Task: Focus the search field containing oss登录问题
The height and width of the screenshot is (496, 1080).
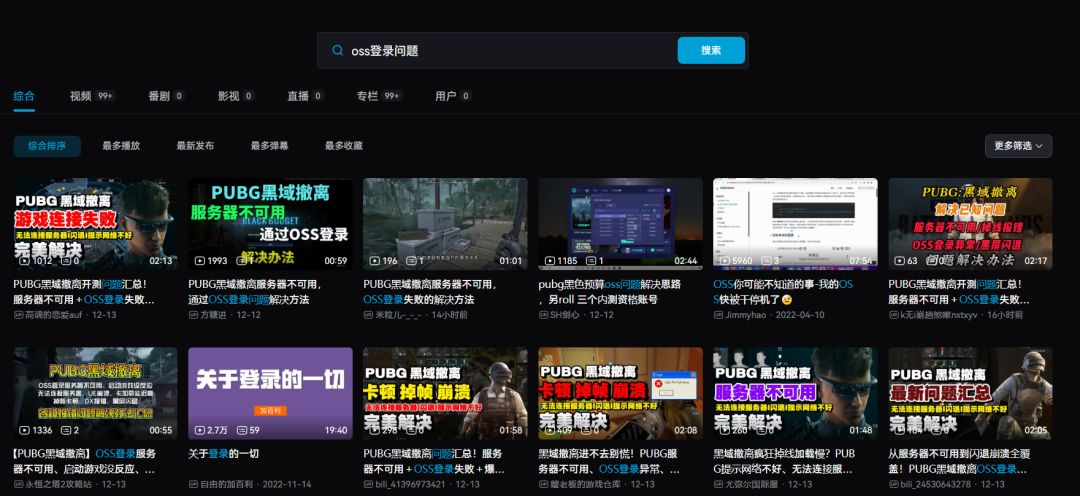Action: (x=532, y=50)
